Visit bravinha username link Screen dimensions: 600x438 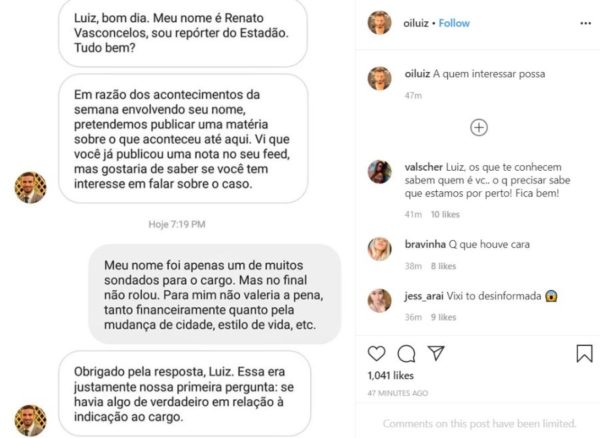tap(425, 244)
